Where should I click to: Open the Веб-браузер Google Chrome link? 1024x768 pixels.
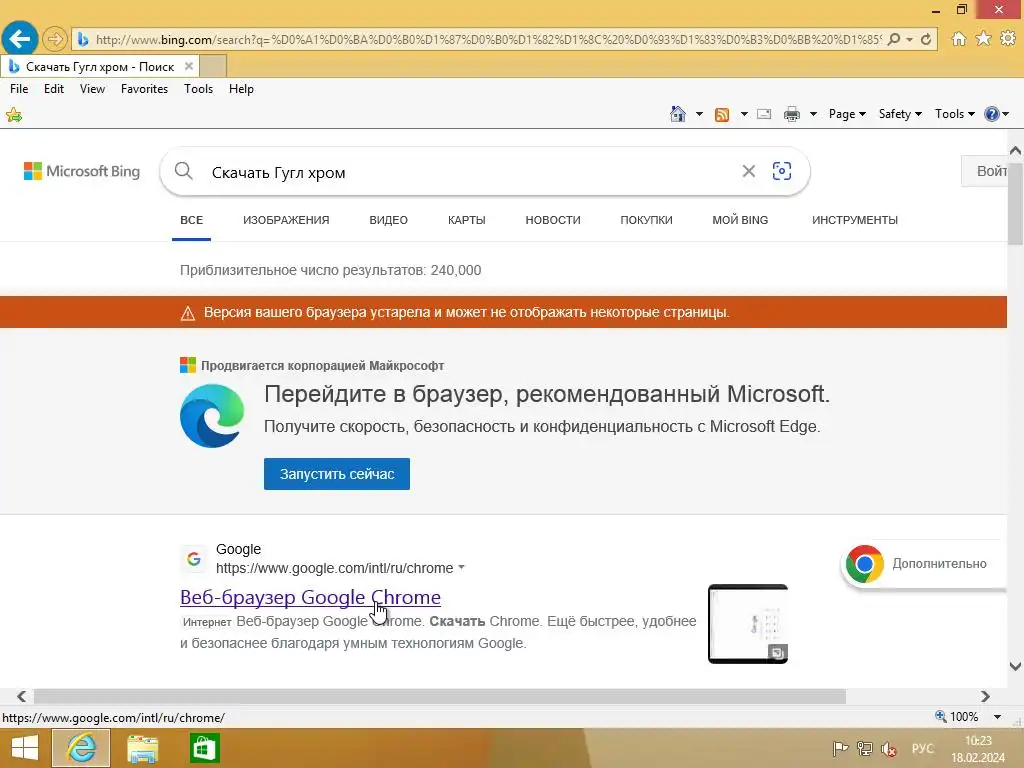(x=310, y=597)
